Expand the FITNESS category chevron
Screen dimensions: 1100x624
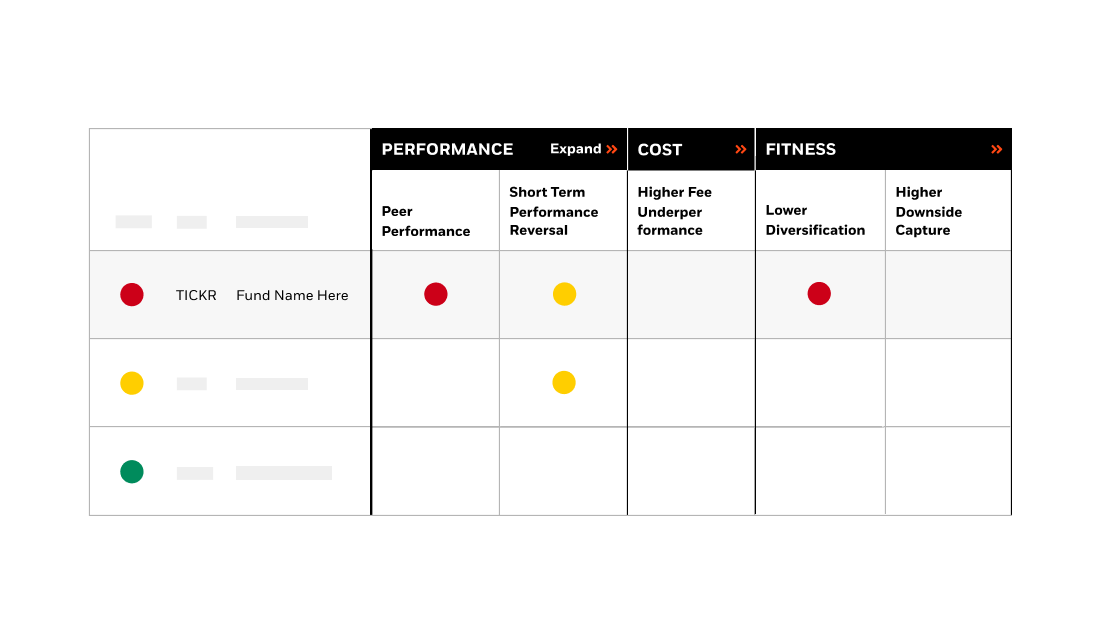pyautogui.click(x=996, y=148)
